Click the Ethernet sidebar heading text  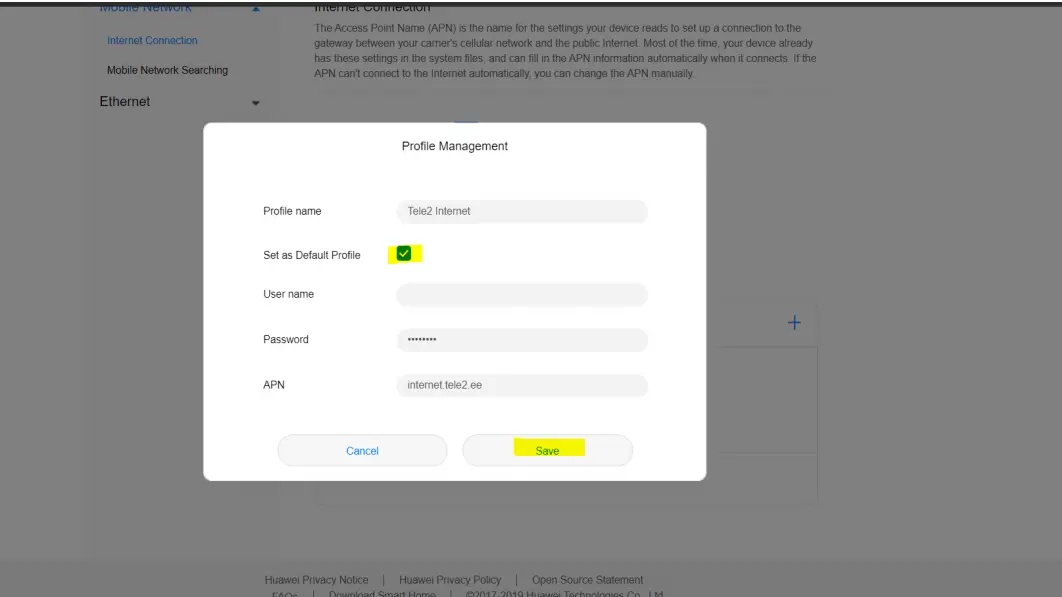125,102
